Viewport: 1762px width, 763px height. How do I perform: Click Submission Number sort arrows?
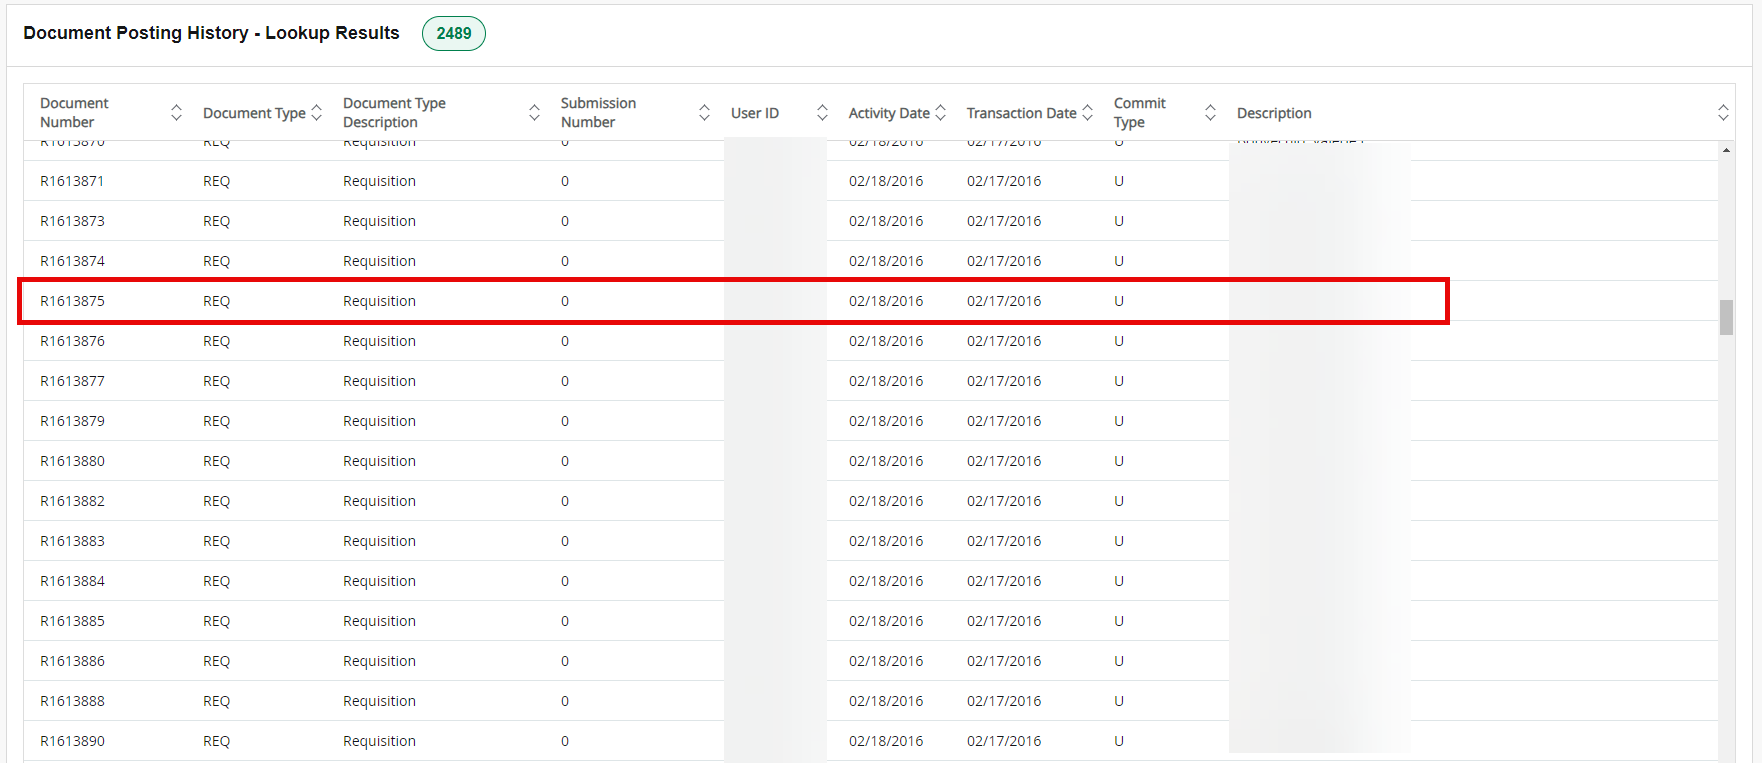704,113
